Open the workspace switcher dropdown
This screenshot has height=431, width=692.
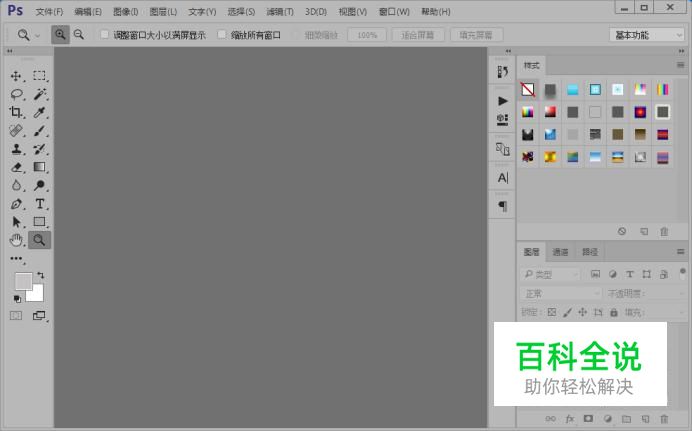647,35
